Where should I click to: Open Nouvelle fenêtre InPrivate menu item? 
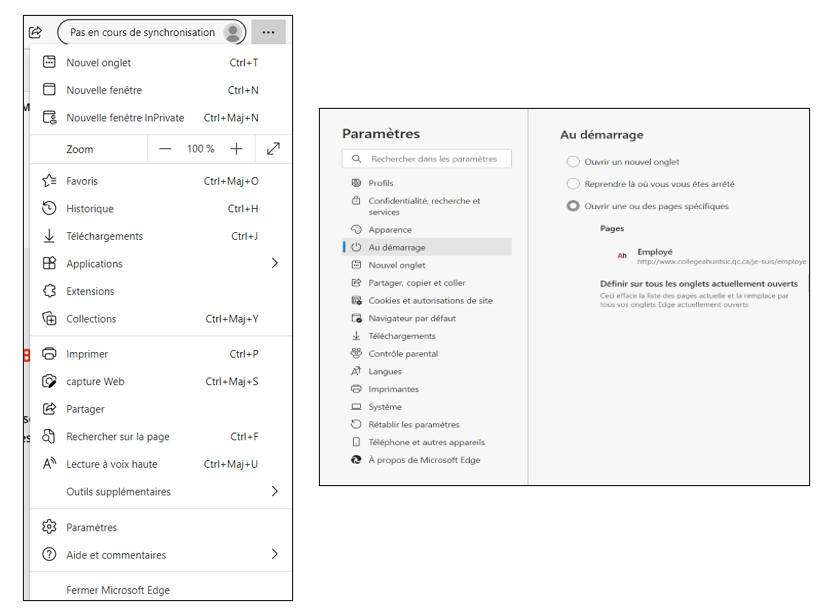[125, 118]
